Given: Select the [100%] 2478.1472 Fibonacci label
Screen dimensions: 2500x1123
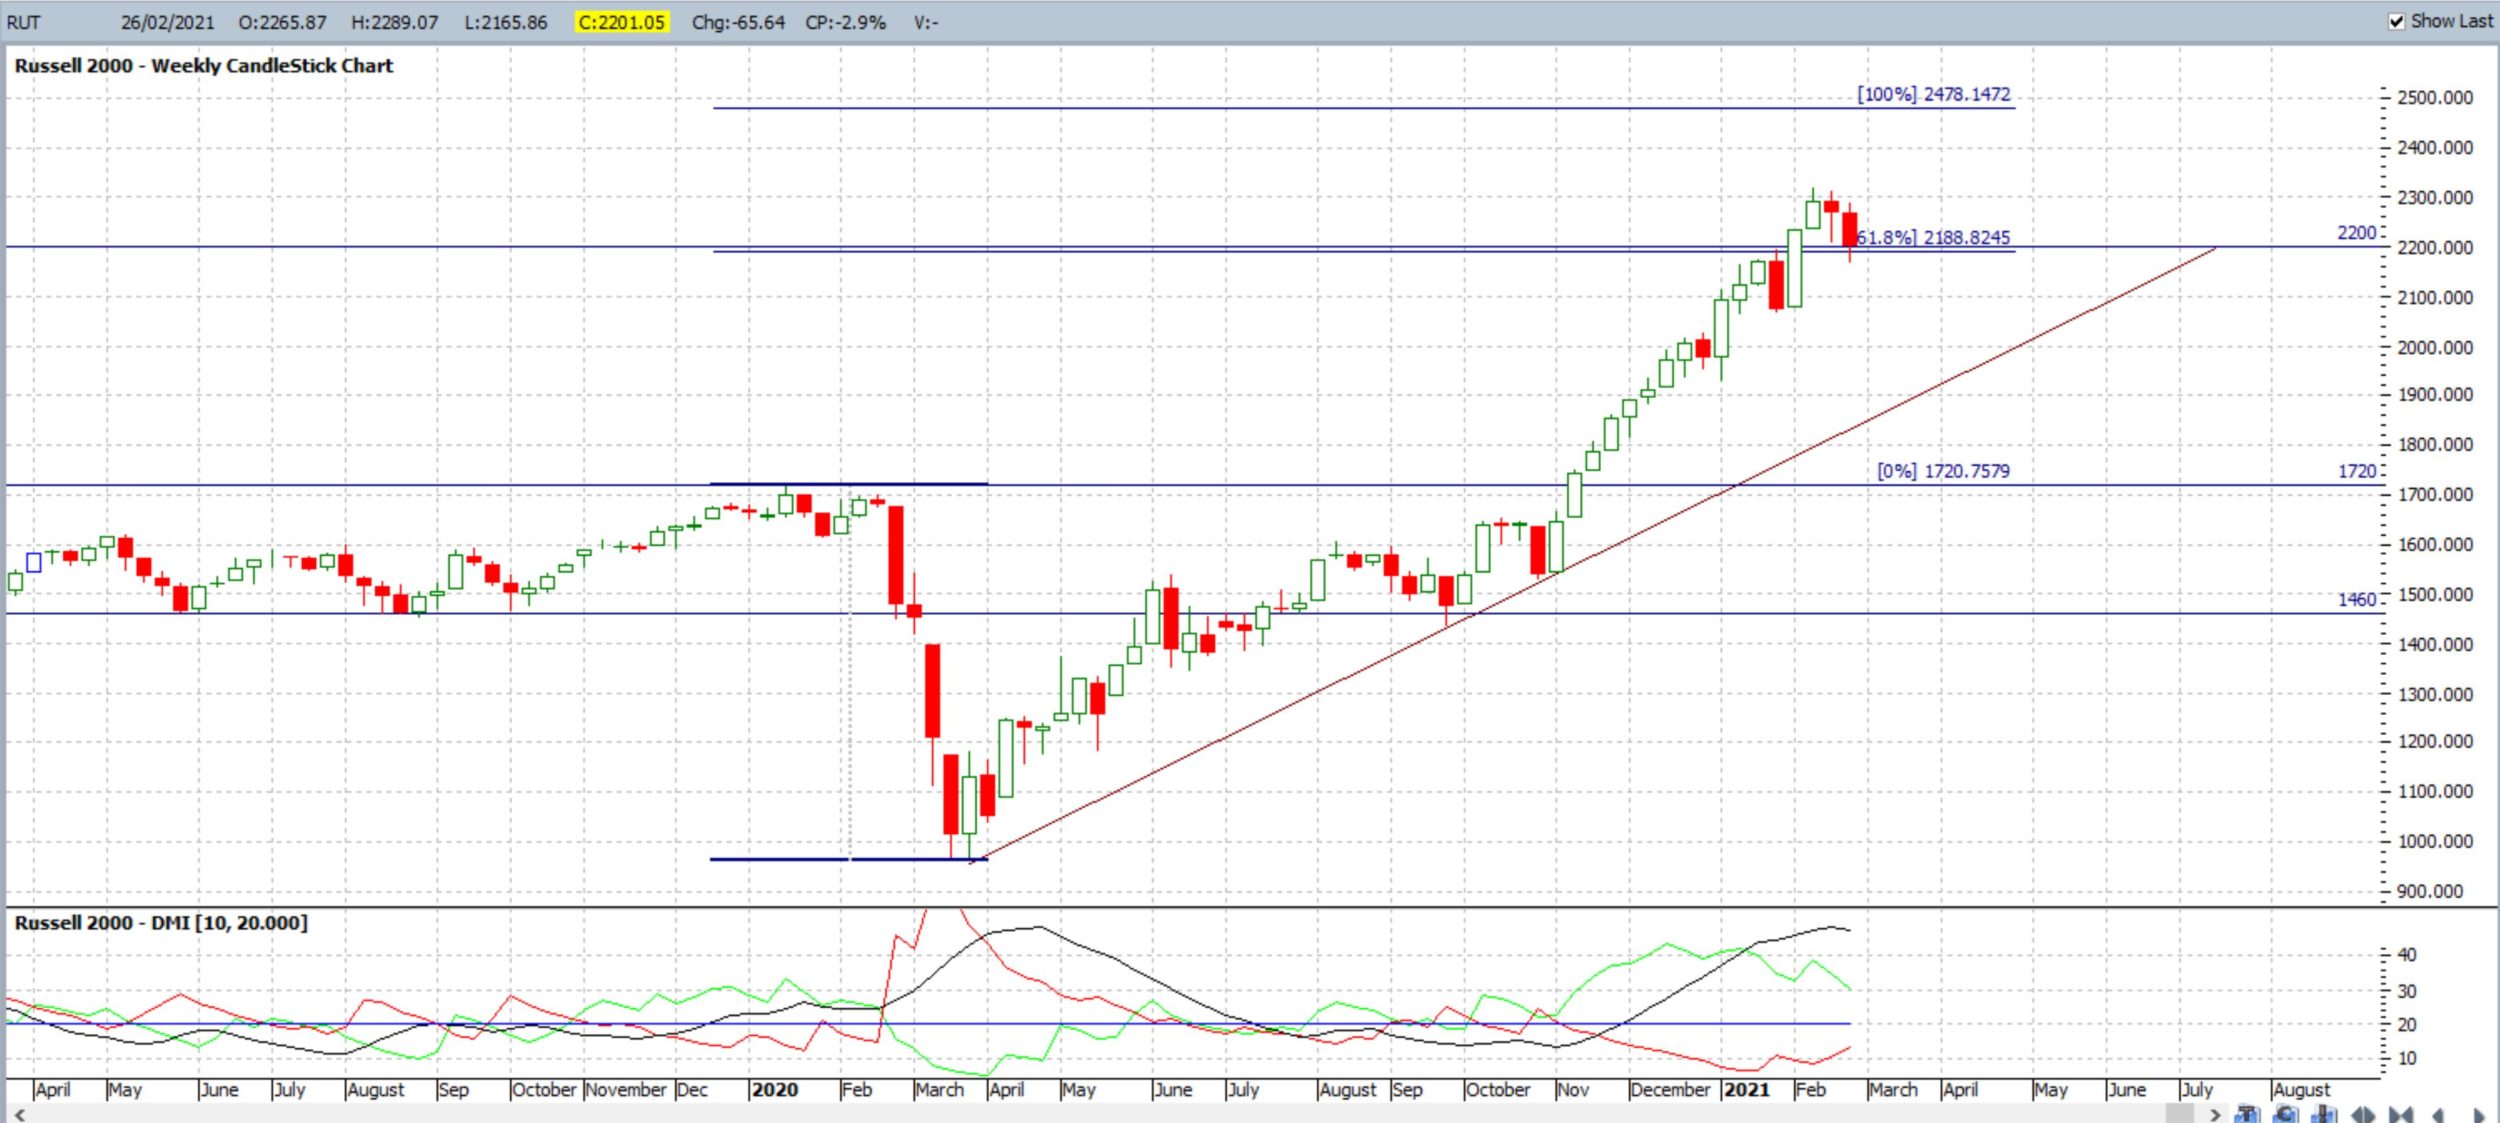Looking at the screenshot, I should click(1933, 94).
